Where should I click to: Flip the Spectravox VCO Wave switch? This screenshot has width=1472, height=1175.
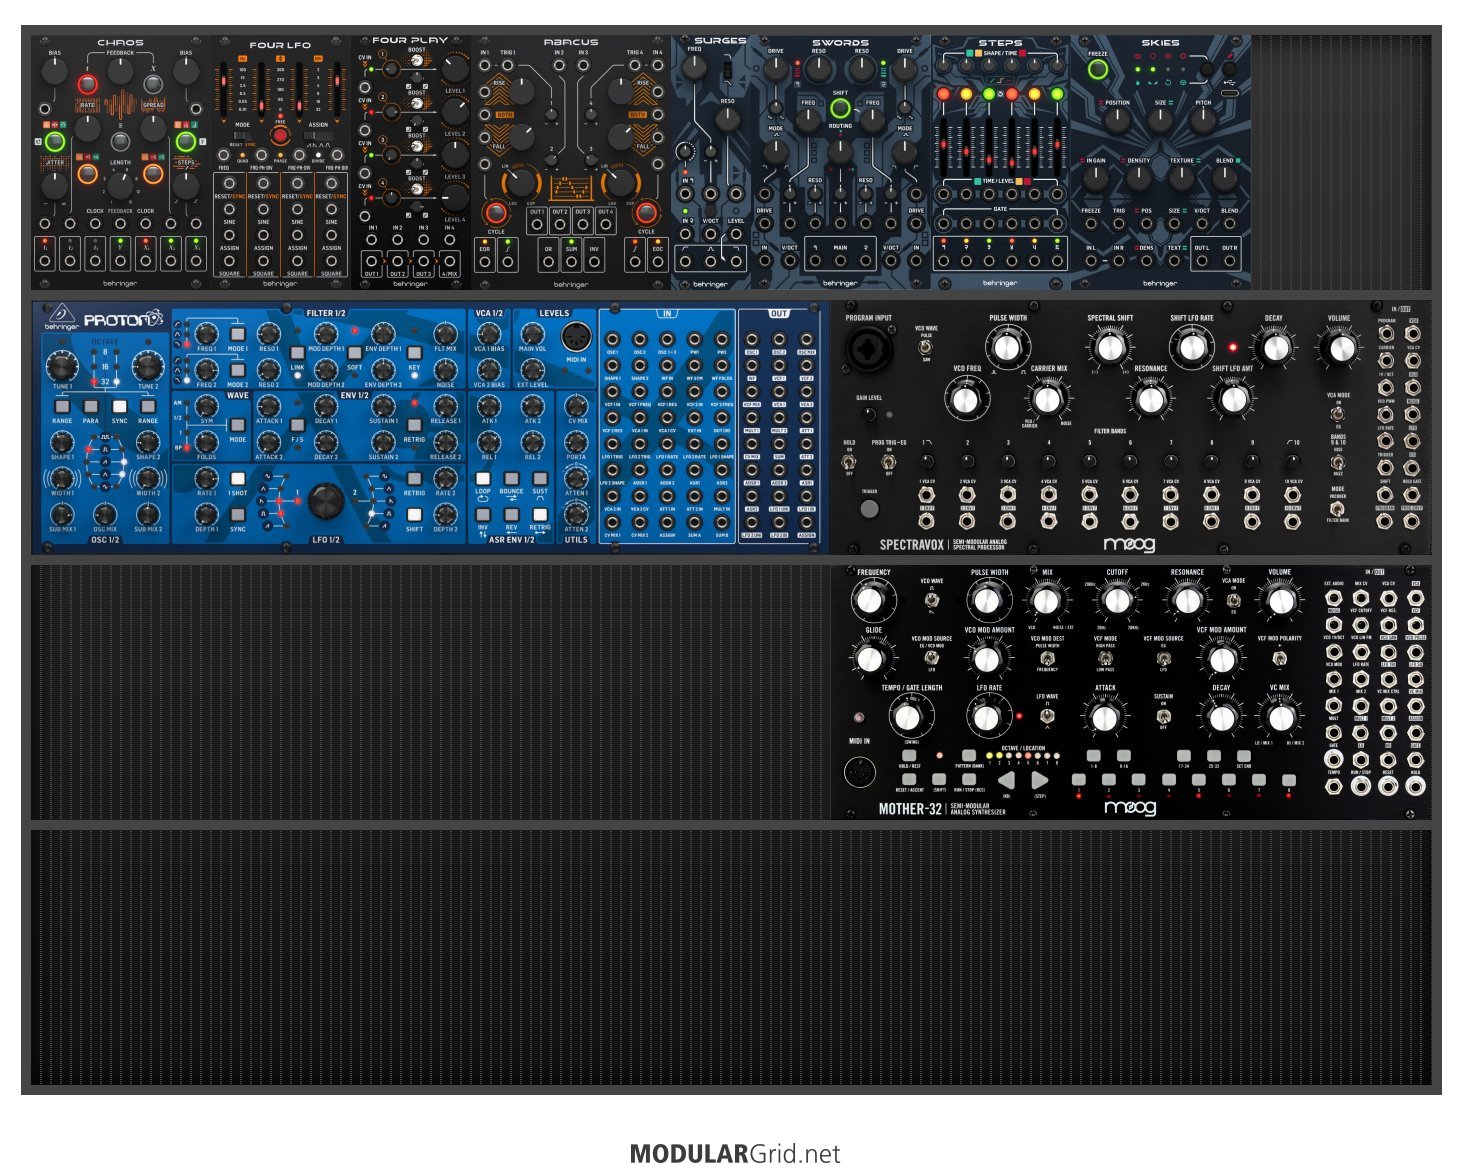[926, 347]
